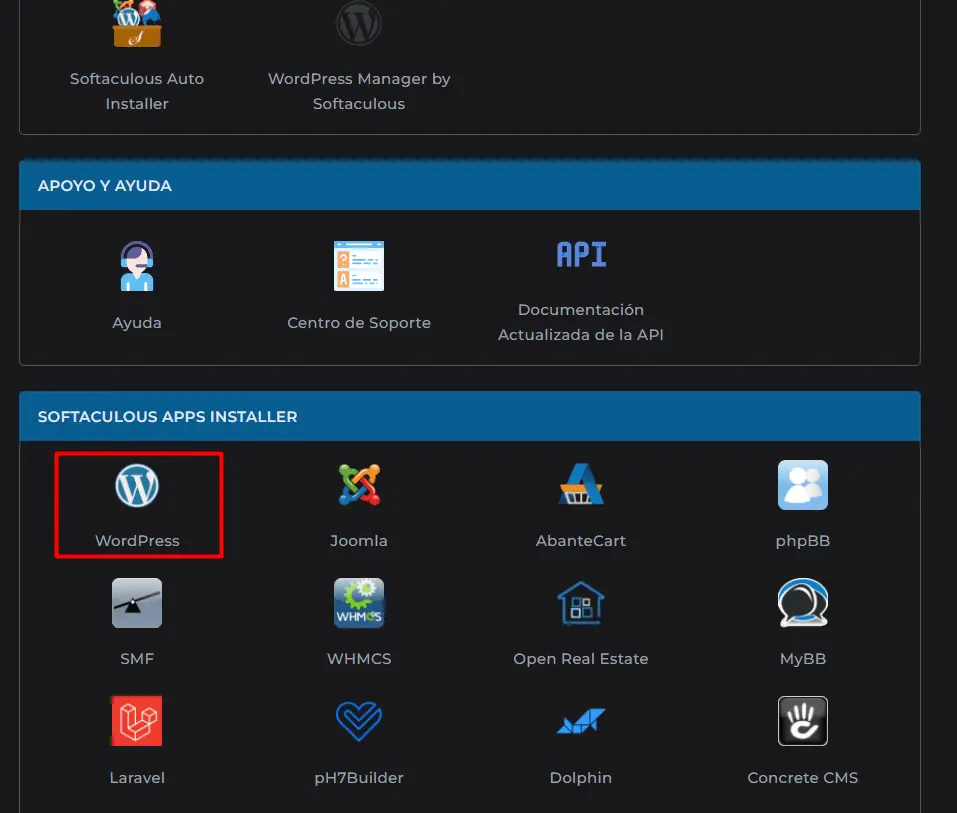957x813 pixels.
Task: Select the Laravel framework icon
Action: pyautogui.click(x=137, y=721)
